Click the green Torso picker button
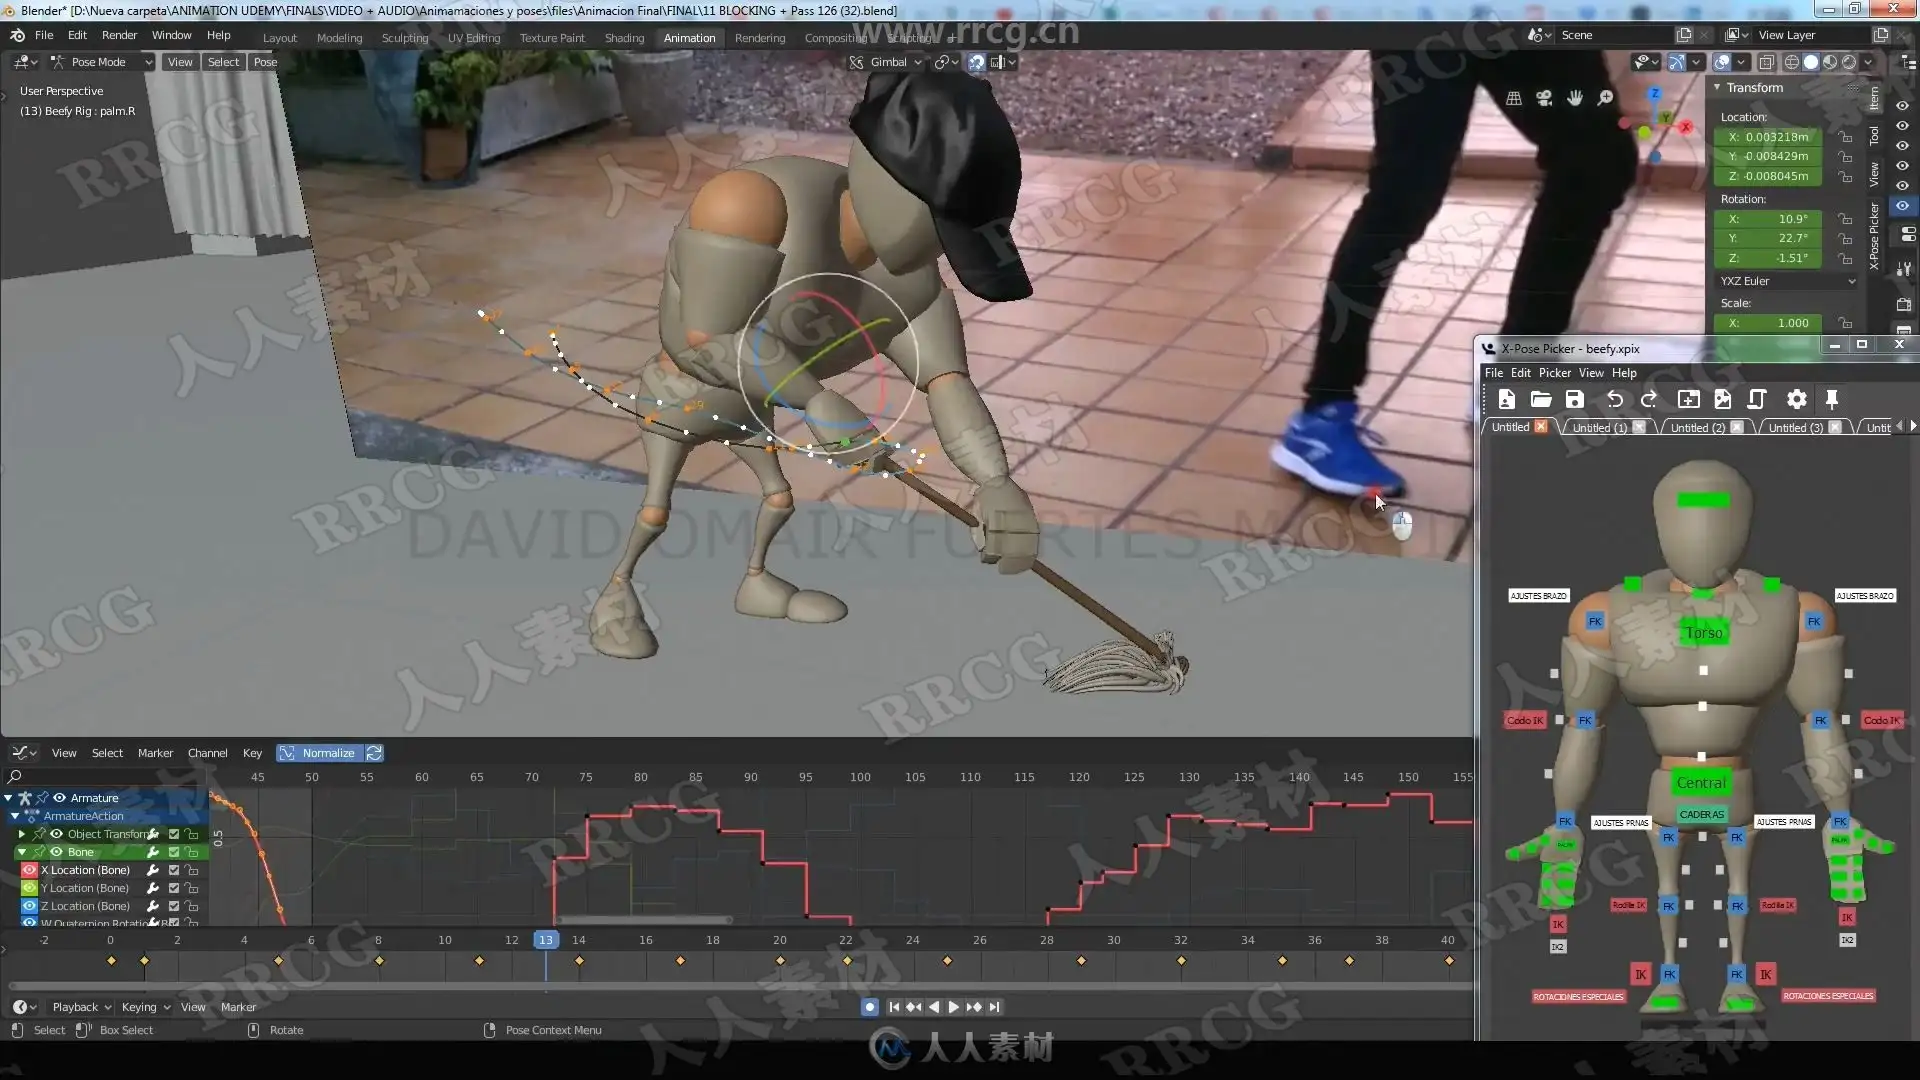The height and width of the screenshot is (1080, 1920). point(1704,633)
